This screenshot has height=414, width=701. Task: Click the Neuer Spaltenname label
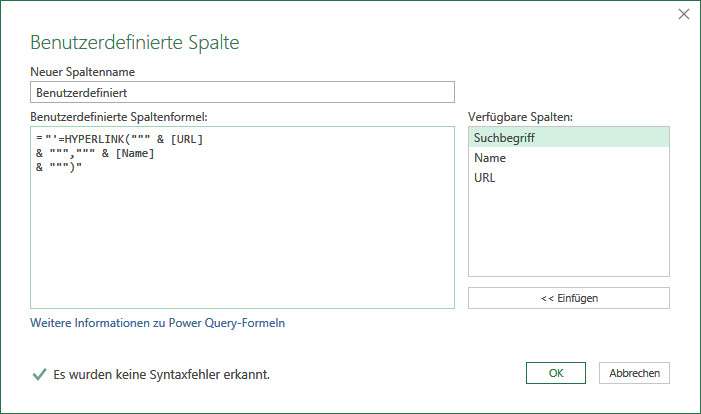click(x=82, y=72)
